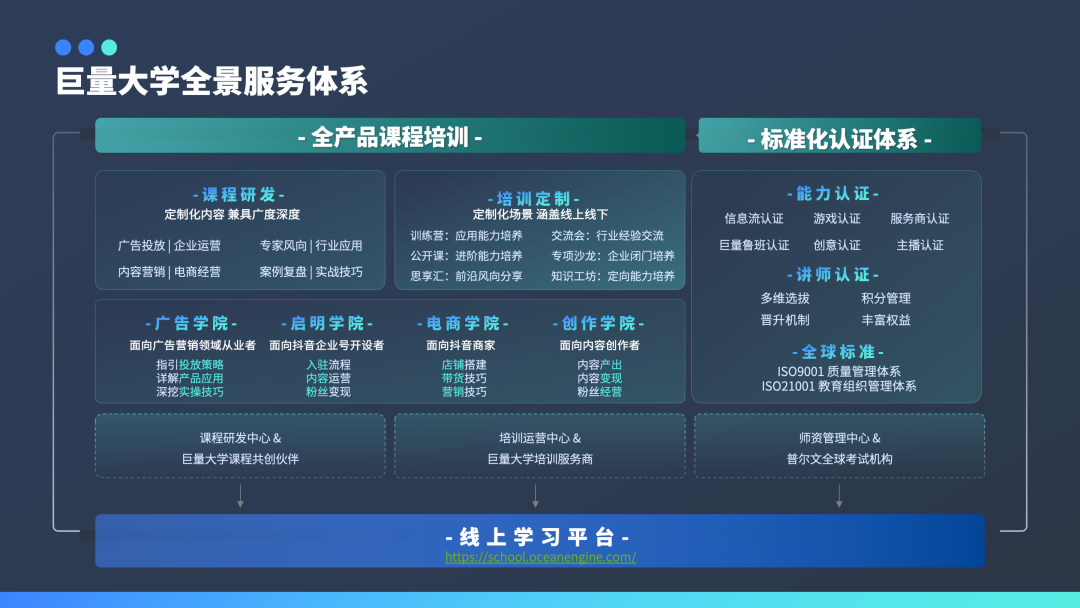
Task: Select 电商学院 for merchants
Action: (466, 323)
